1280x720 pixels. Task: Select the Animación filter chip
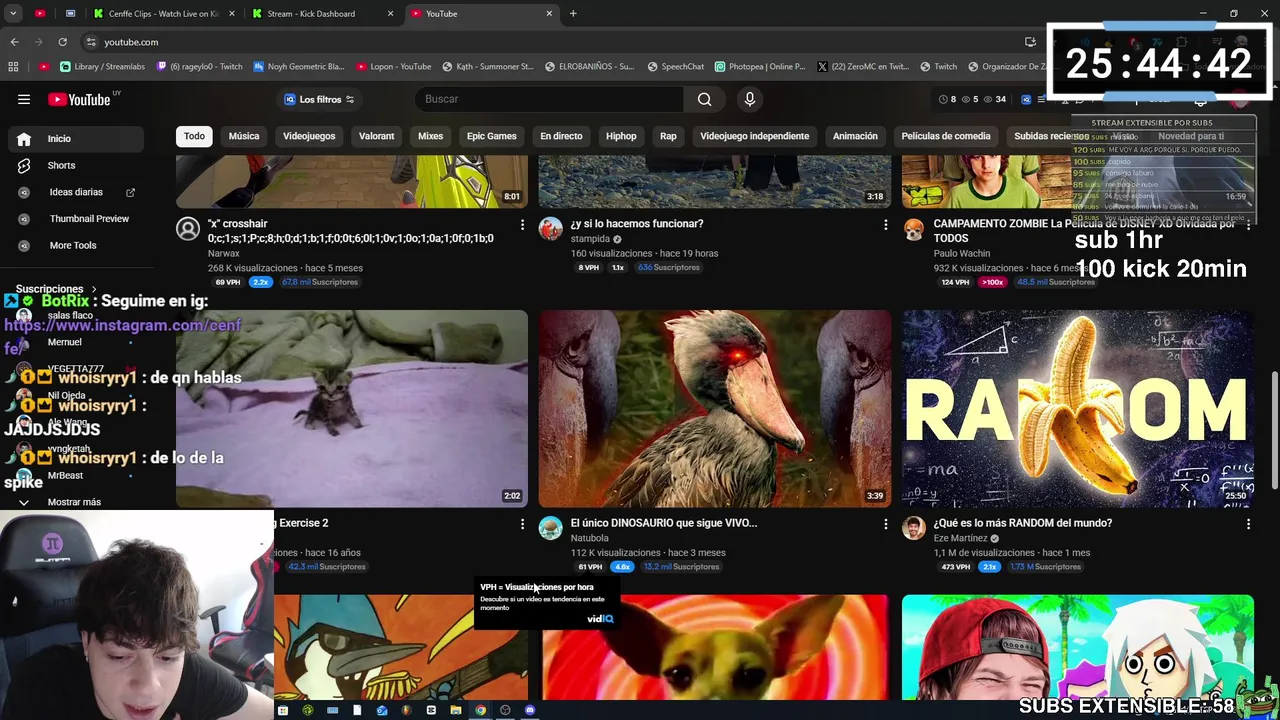coord(855,136)
